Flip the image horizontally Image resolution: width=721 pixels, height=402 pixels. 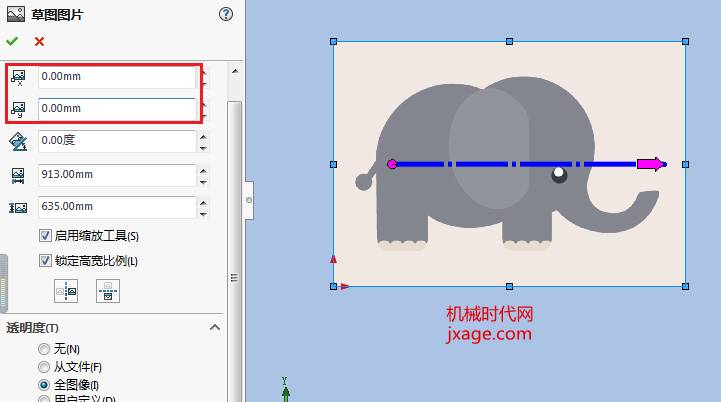(66, 291)
